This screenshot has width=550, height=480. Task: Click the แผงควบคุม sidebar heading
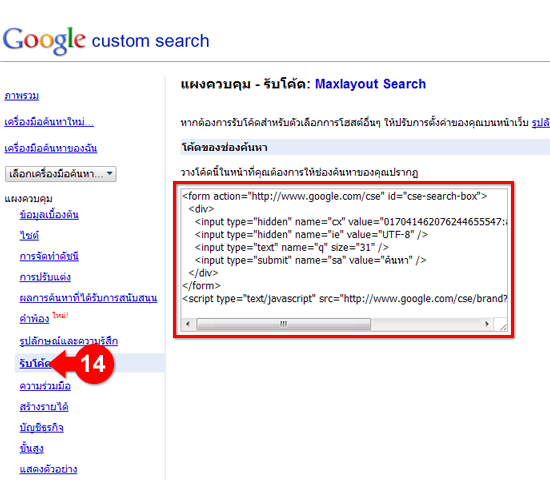pos(28,199)
